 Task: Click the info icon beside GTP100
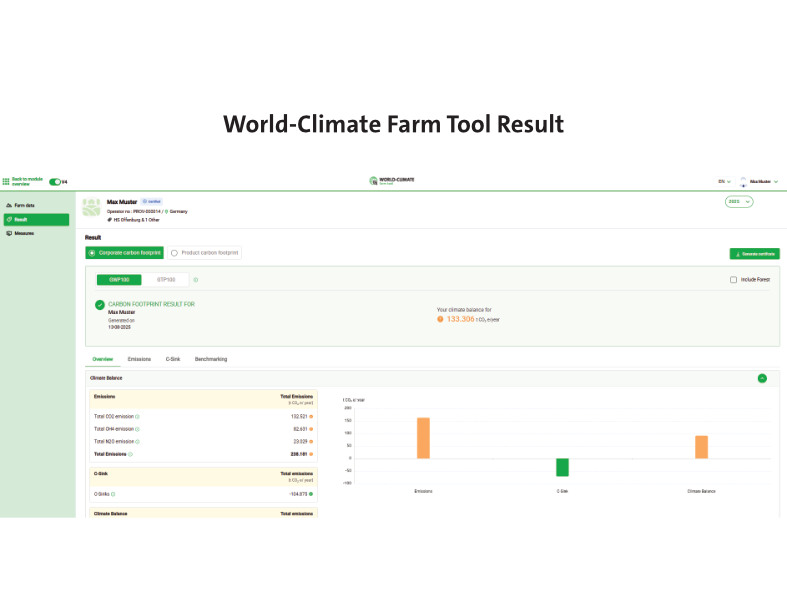(195, 280)
